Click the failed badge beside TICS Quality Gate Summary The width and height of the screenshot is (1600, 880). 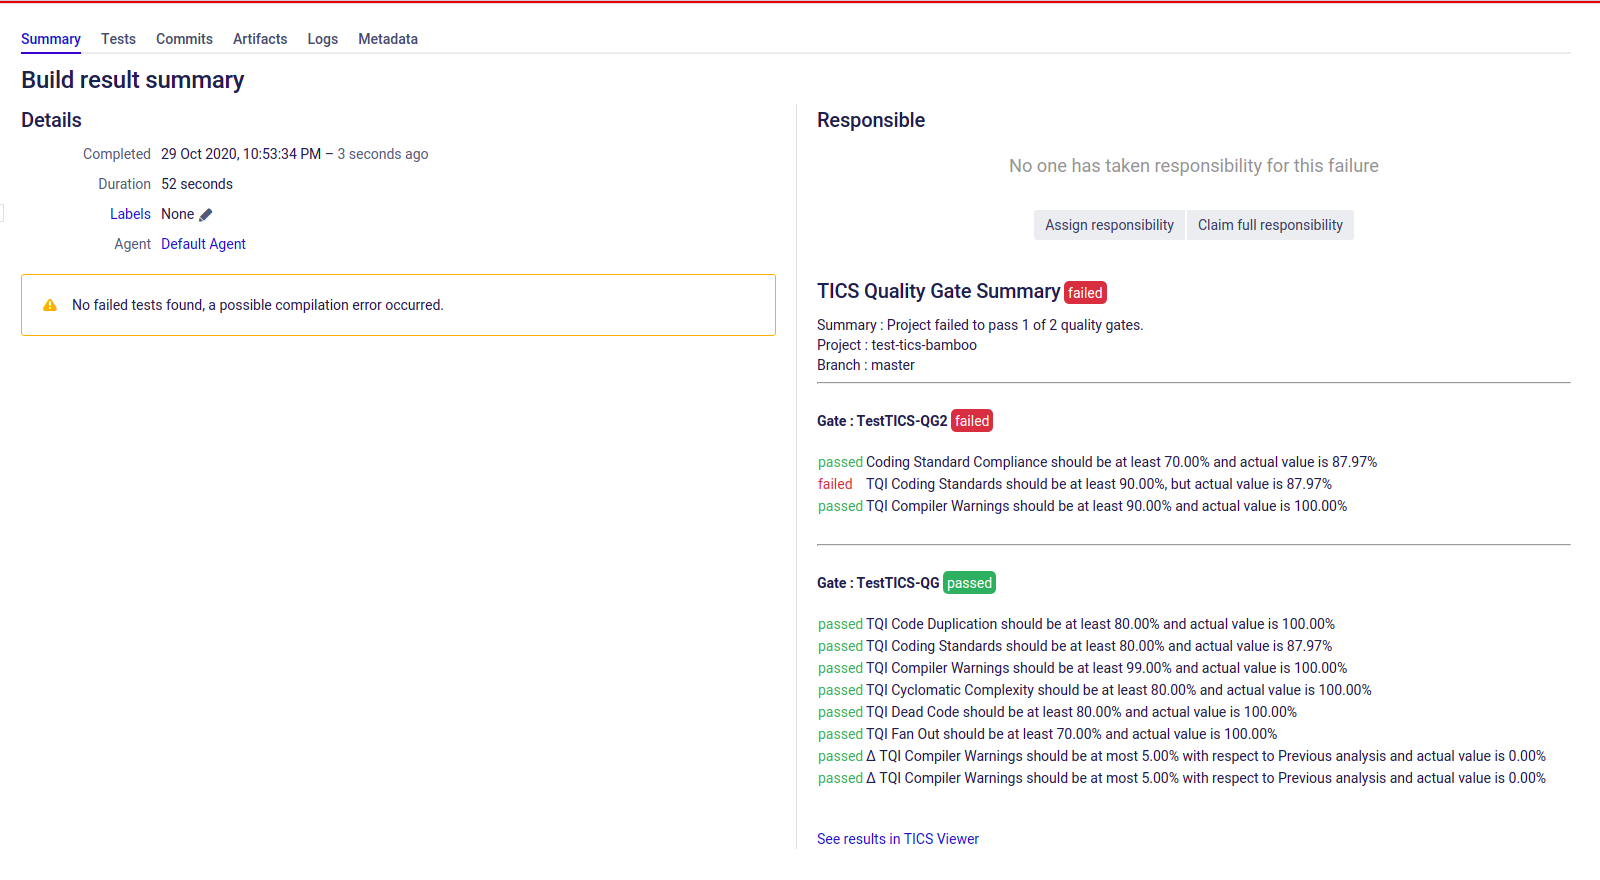tap(1085, 293)
